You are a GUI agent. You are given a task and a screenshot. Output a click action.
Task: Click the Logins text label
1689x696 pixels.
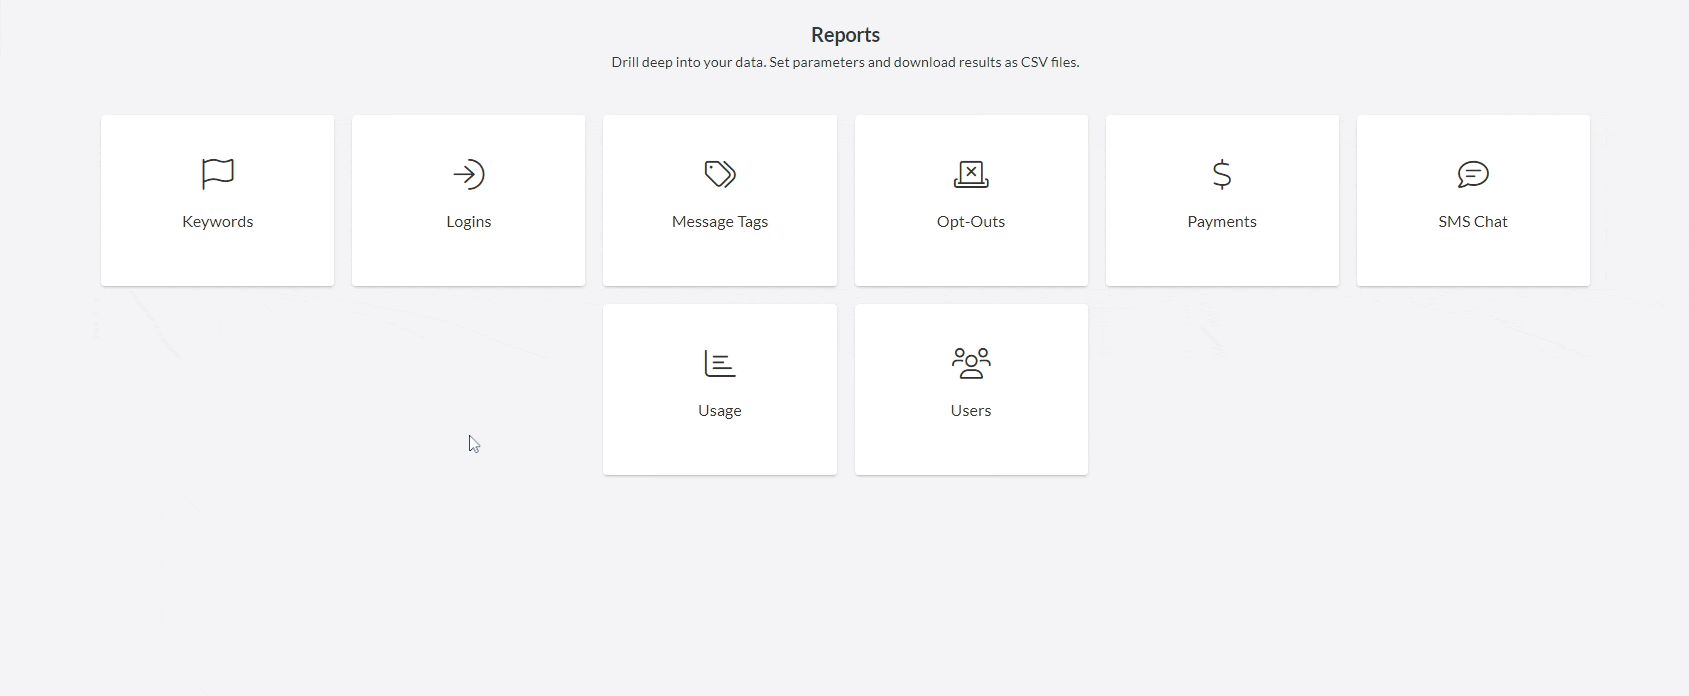pyautogui.click(x=468, y=222)
